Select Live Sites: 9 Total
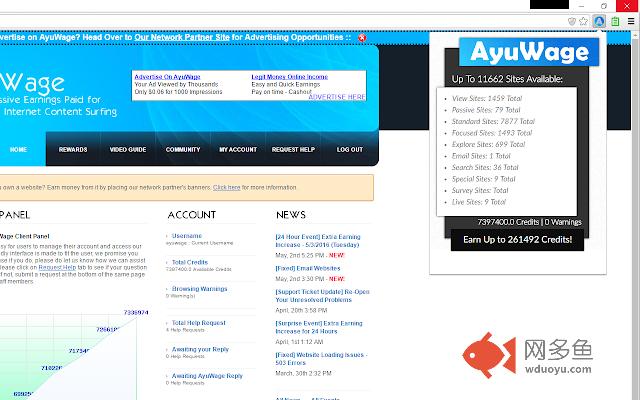This screenshot has width=640, height=400. (x=478, y=202)
